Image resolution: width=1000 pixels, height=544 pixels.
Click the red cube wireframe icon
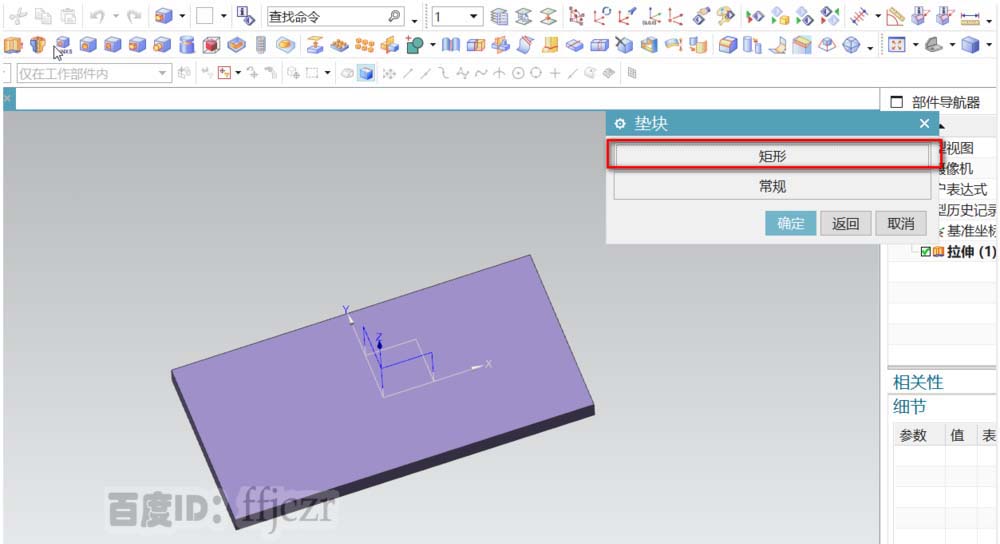211,45
